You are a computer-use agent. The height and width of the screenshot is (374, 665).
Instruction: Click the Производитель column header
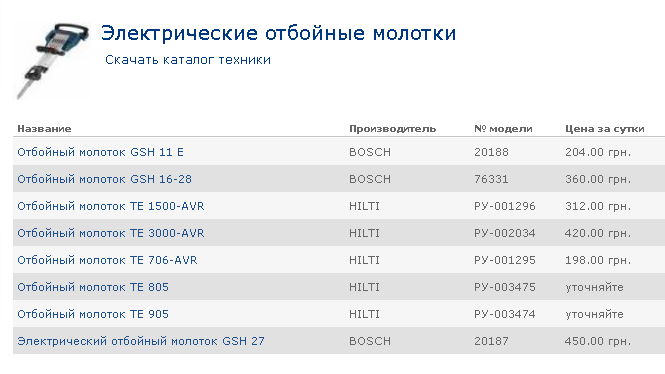point(392,128)
